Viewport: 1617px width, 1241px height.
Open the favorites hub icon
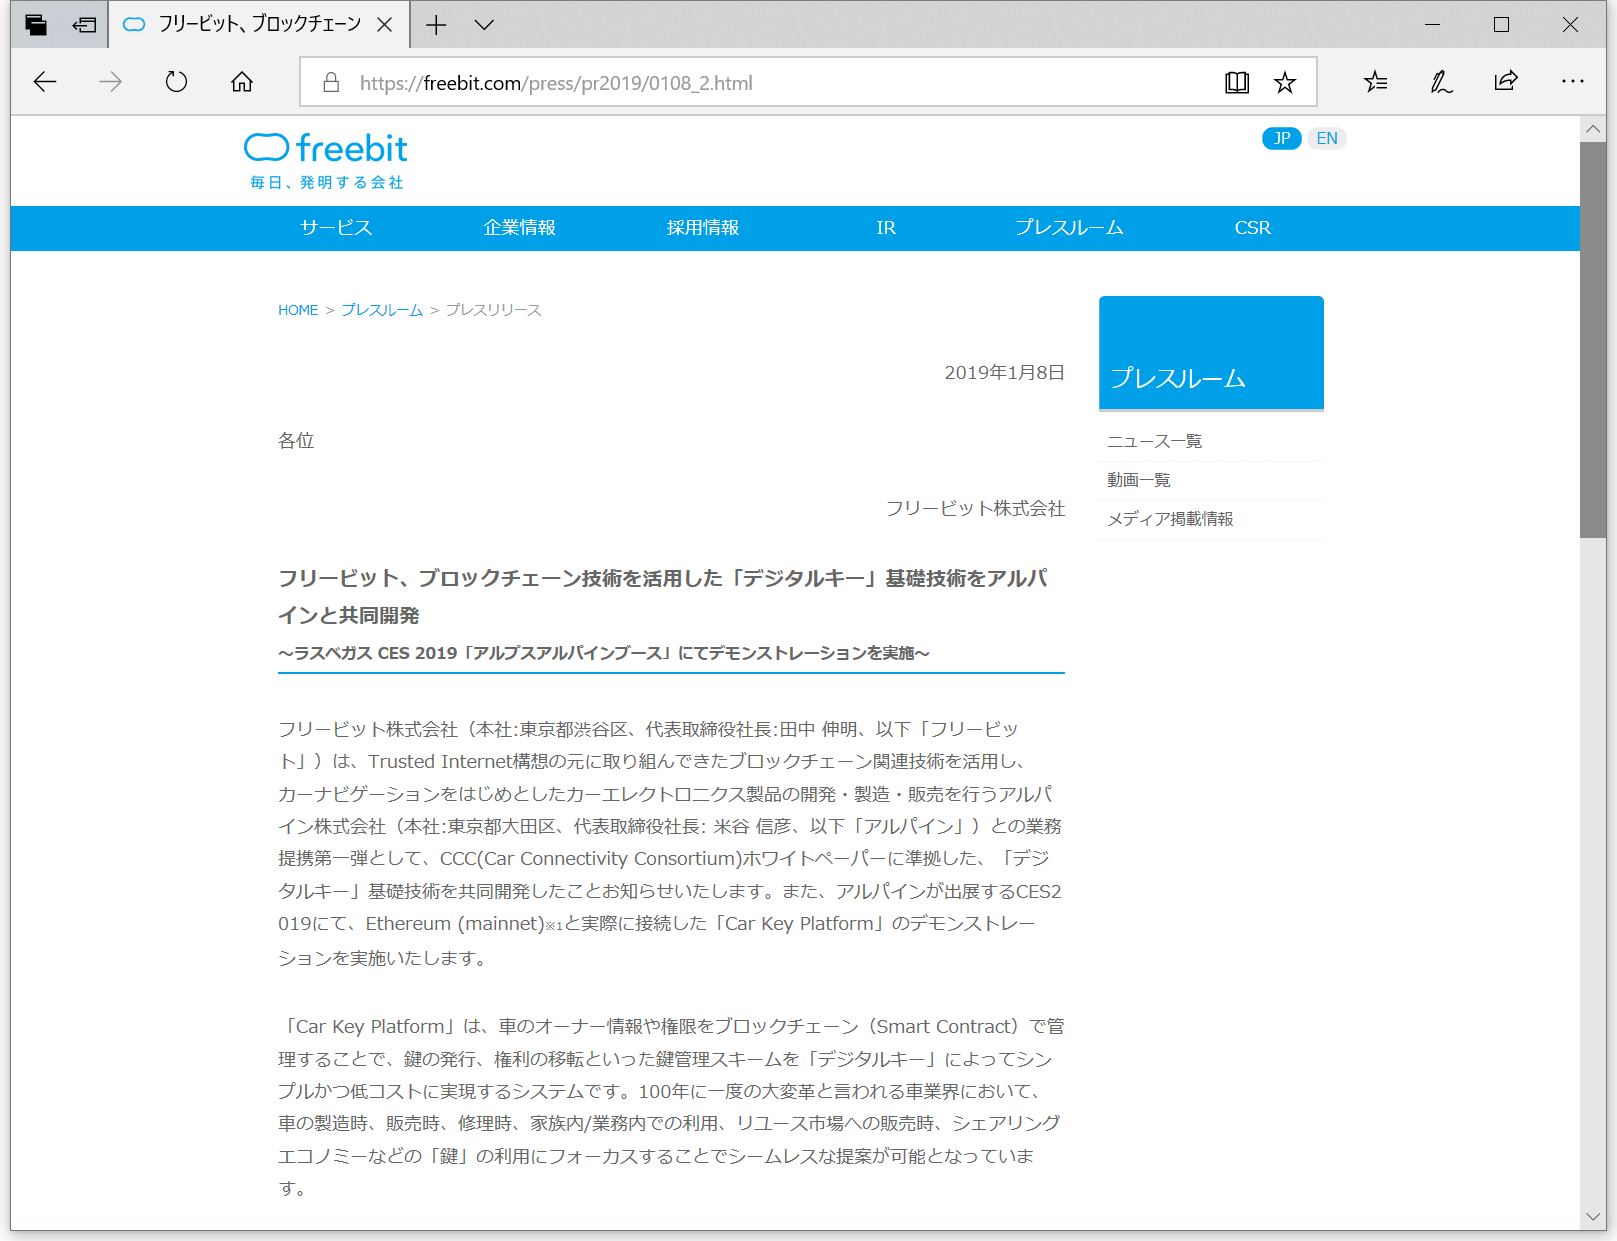(1376, 82)
